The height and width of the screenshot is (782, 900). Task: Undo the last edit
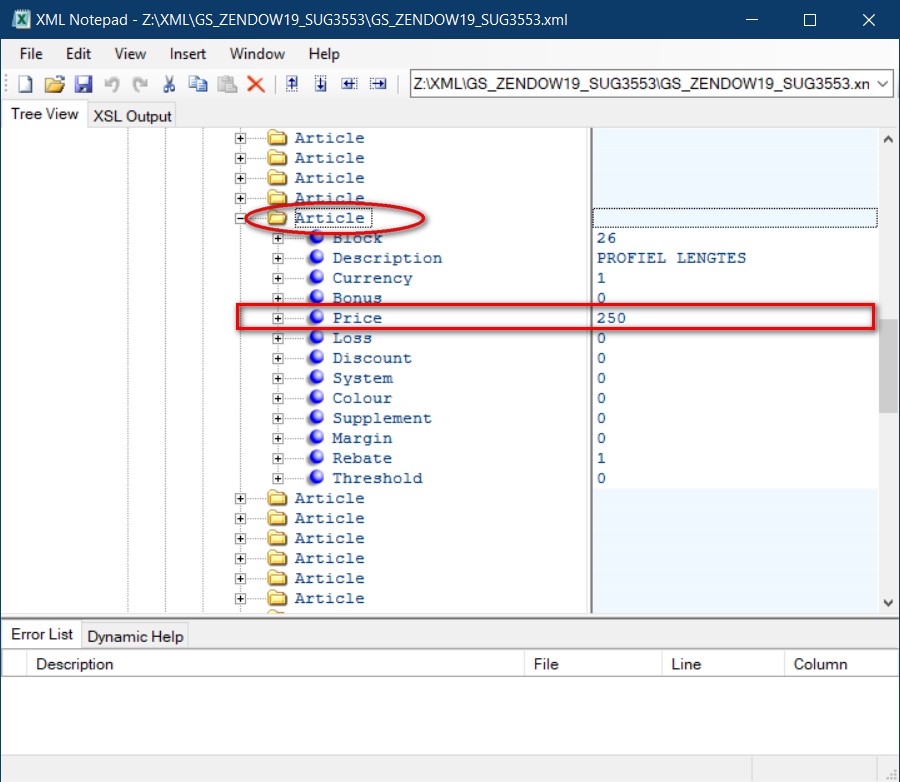(x=112, y=84)
